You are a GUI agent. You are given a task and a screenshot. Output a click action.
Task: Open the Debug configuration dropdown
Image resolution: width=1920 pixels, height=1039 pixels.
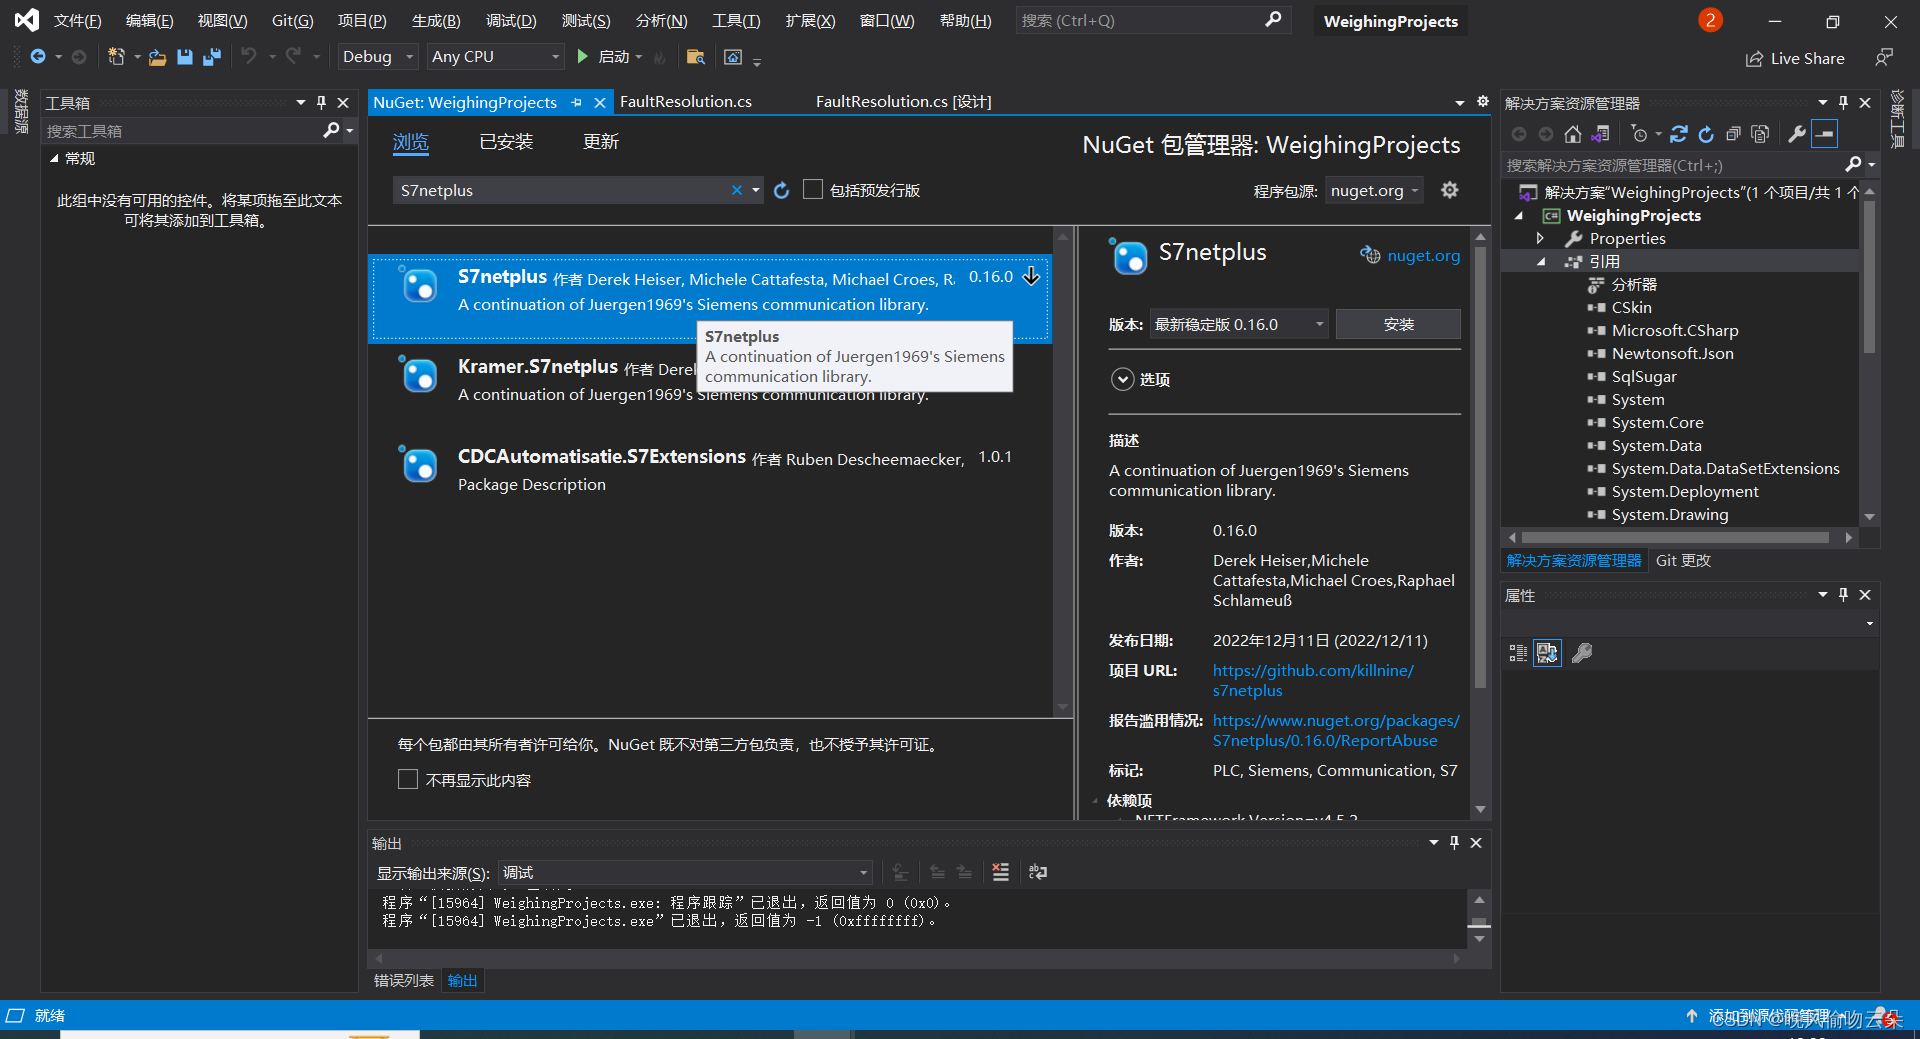click(408, 57)
